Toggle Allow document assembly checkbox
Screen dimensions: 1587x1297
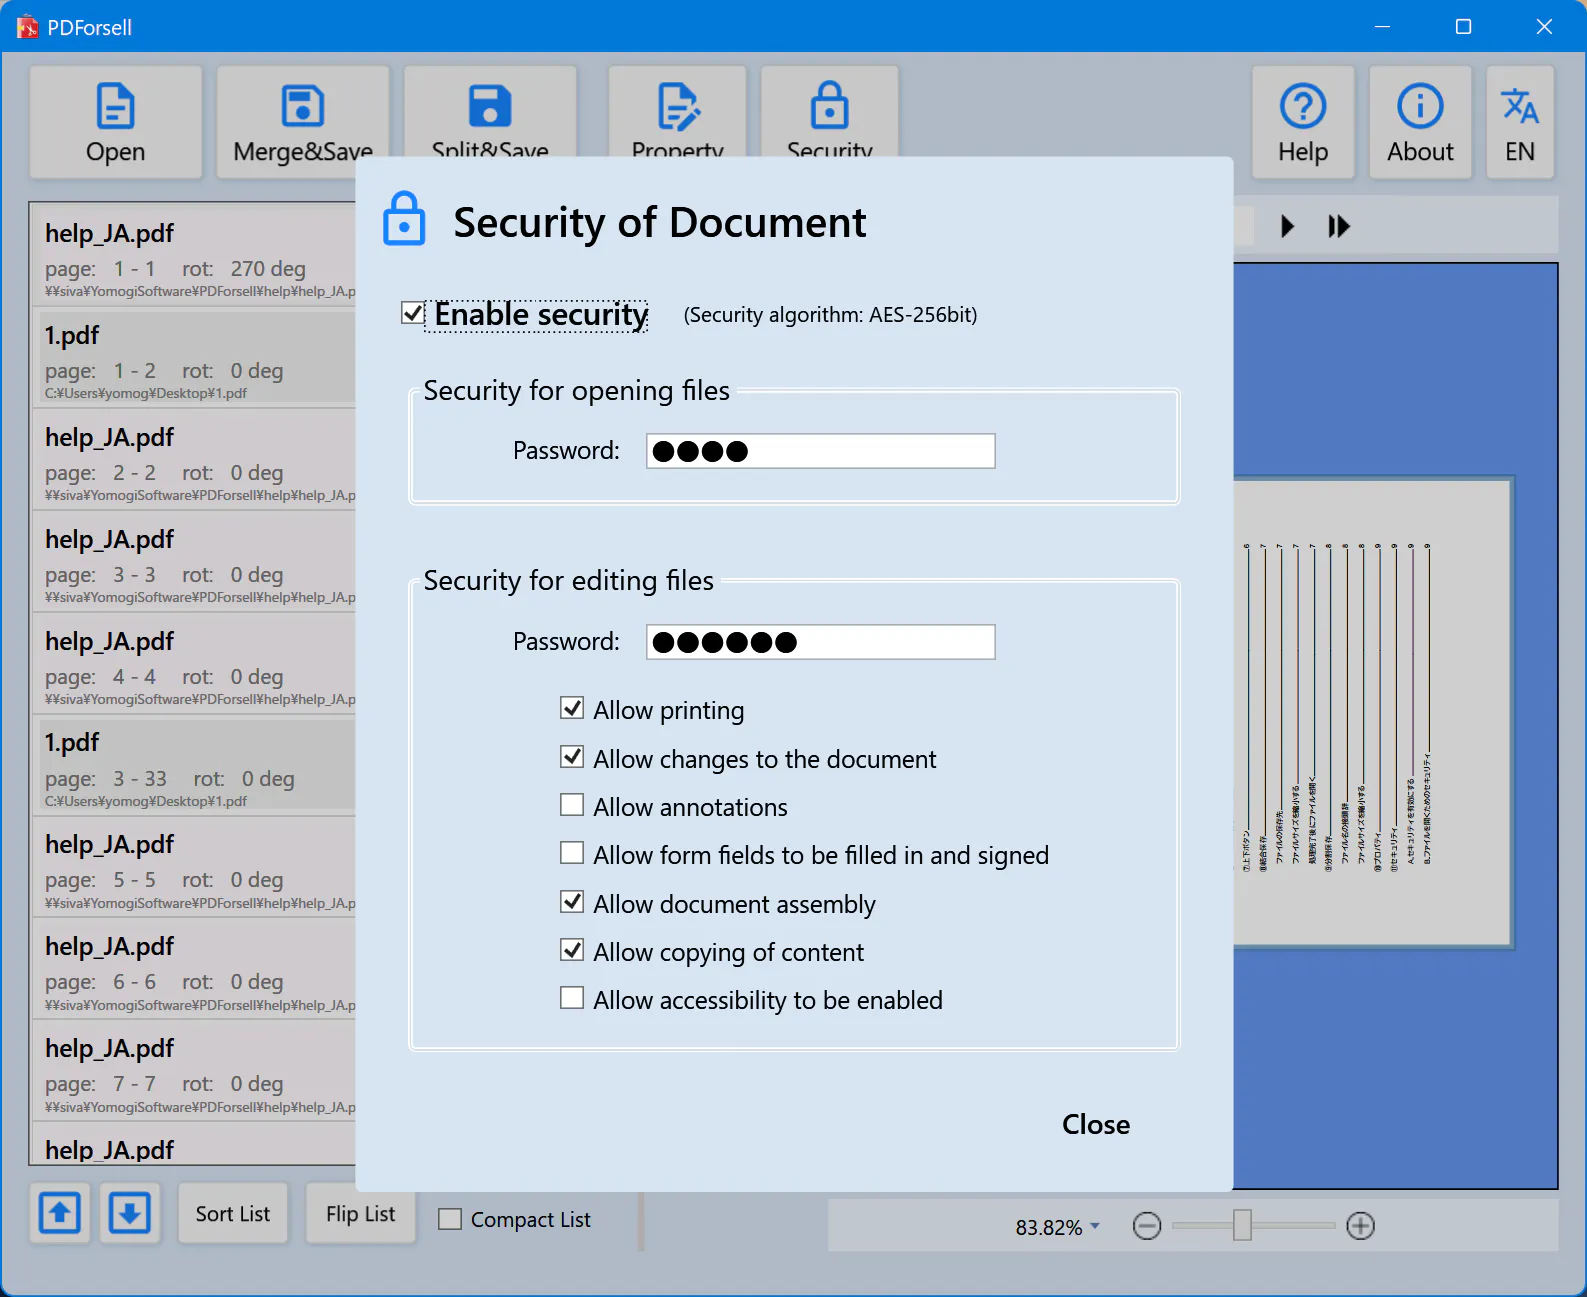coord(572,902)
